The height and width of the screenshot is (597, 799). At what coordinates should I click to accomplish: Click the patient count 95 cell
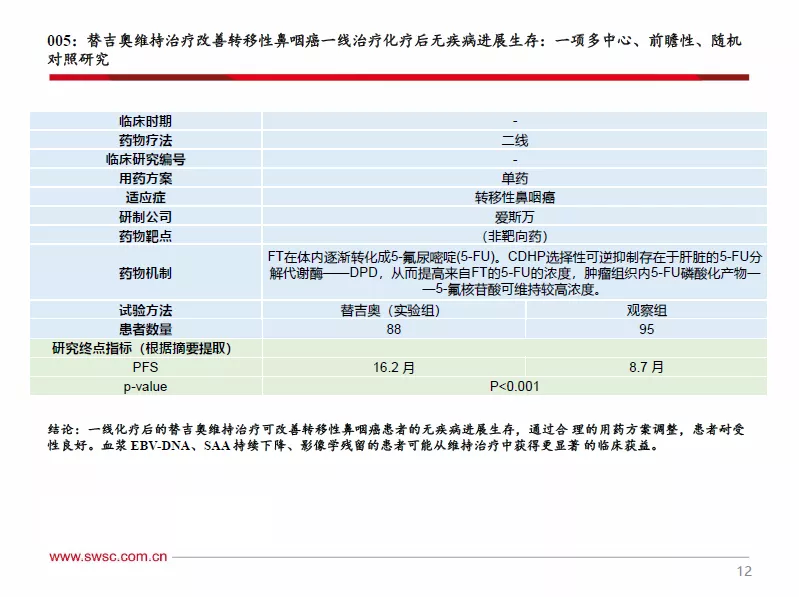[x=646, y=329]
